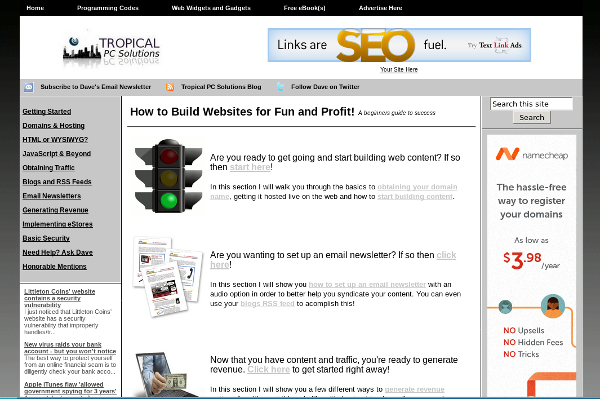Open Programming Codes in top navigation
The image size is (600, 399).
click(108, 8)
